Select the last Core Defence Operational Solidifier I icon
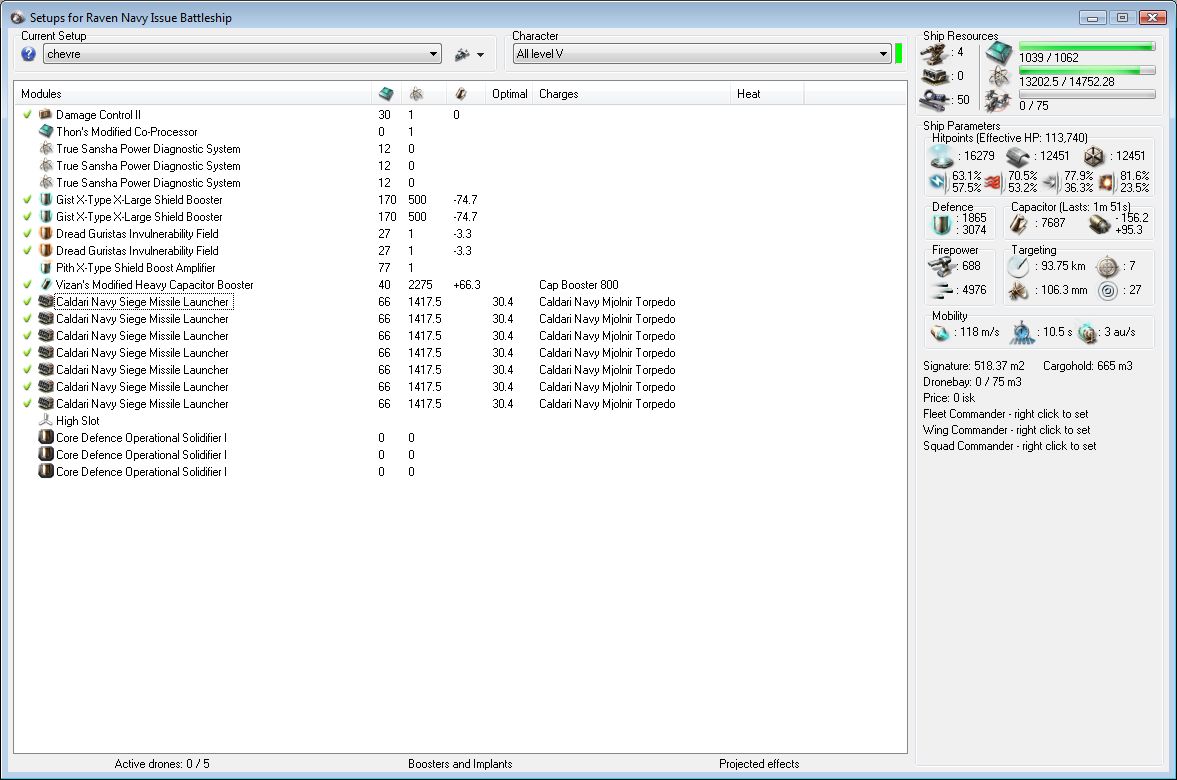 pos(46,471)
